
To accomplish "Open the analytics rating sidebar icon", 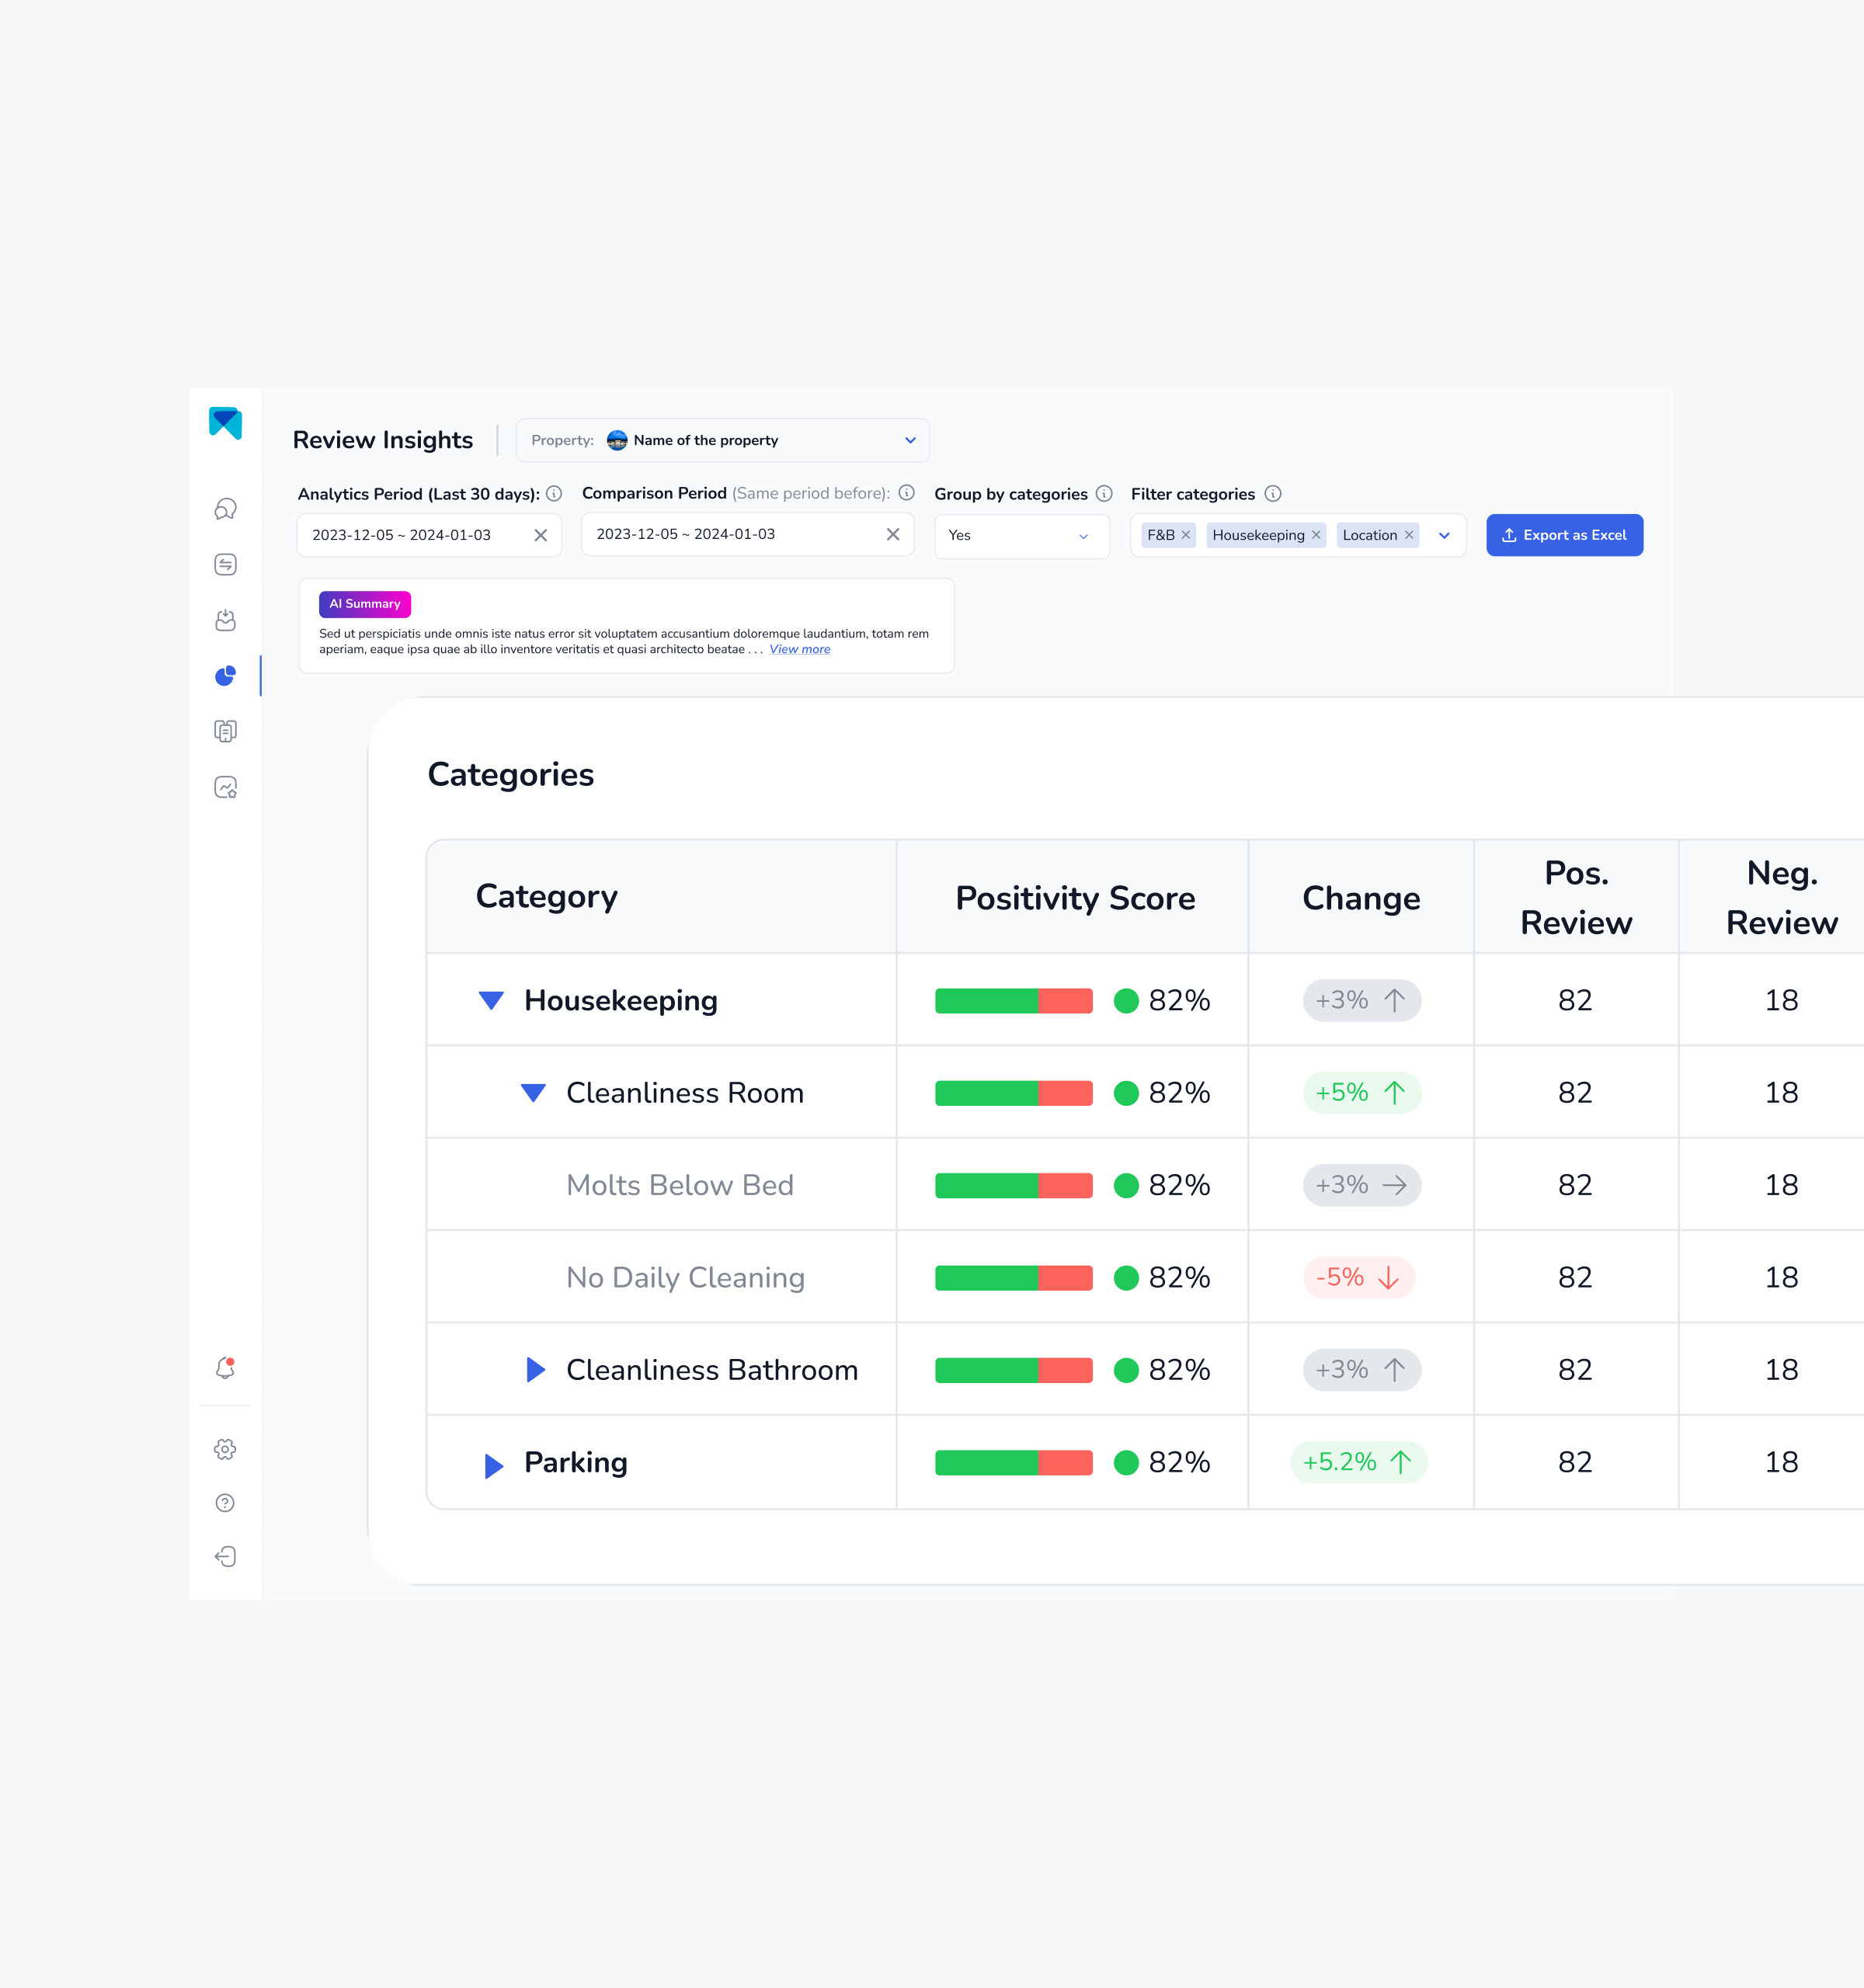I will coord(225,787).
